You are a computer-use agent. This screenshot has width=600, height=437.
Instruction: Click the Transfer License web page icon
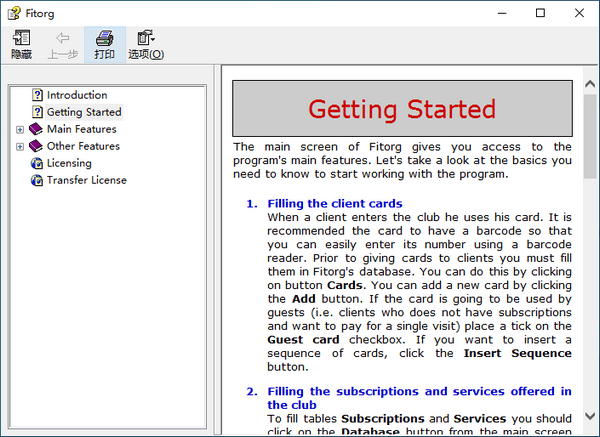[38, 180]
